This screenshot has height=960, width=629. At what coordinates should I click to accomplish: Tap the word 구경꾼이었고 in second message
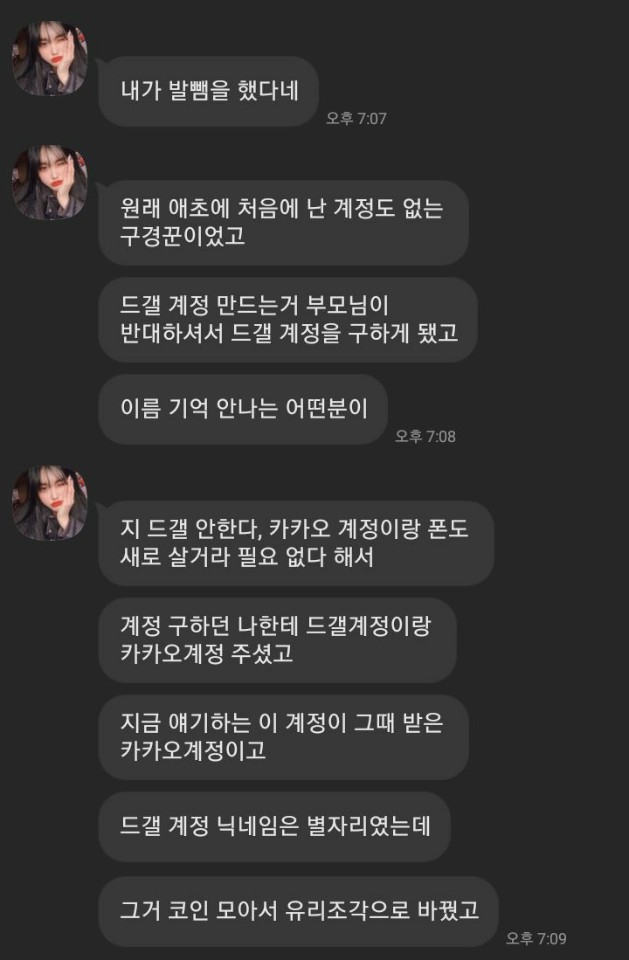tap(183, 236)
